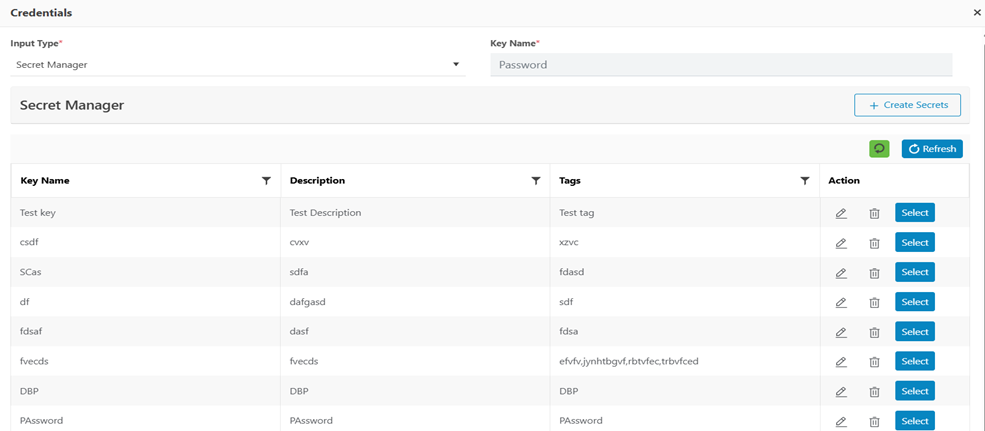Select the fdsaf secret row button
This screenshot has width=985, height=431.
(x=914, y=332)
